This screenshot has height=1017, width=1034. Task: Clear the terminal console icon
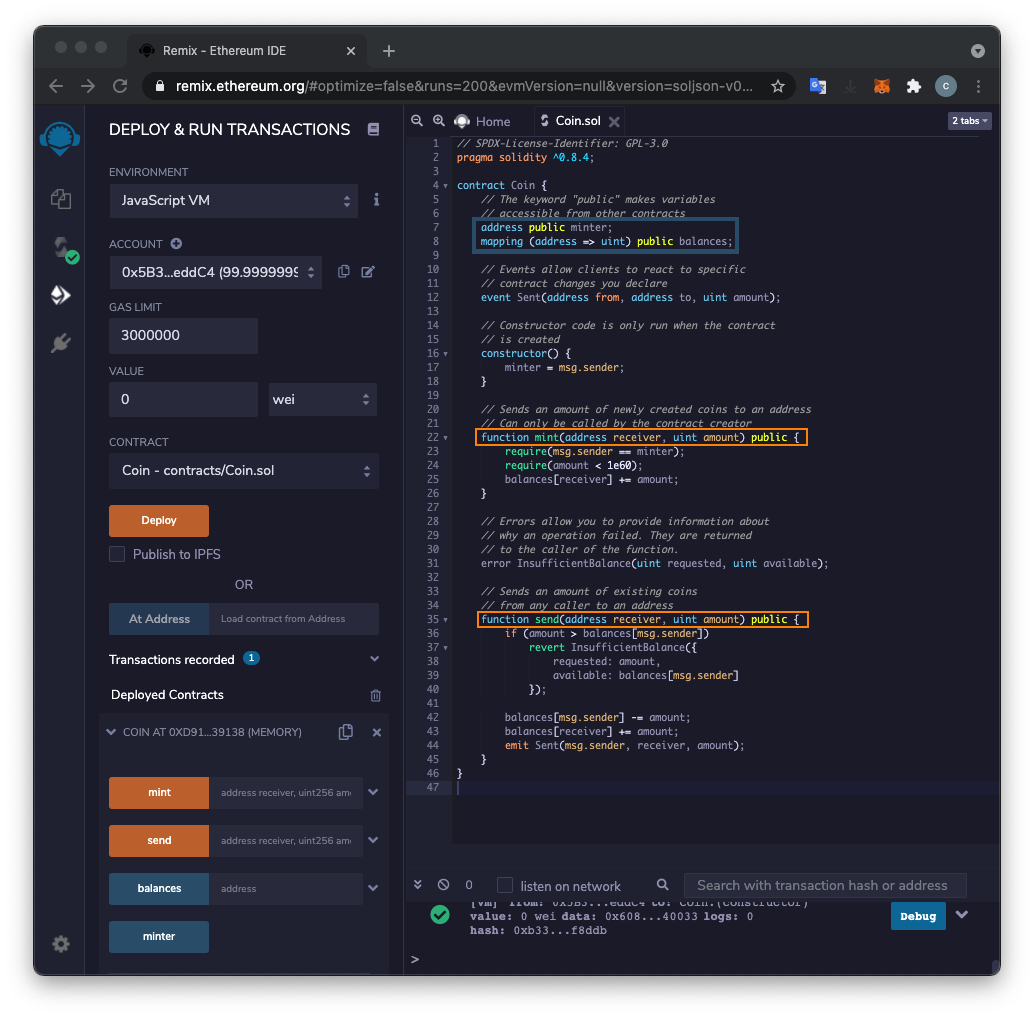[x=444, y=885]
